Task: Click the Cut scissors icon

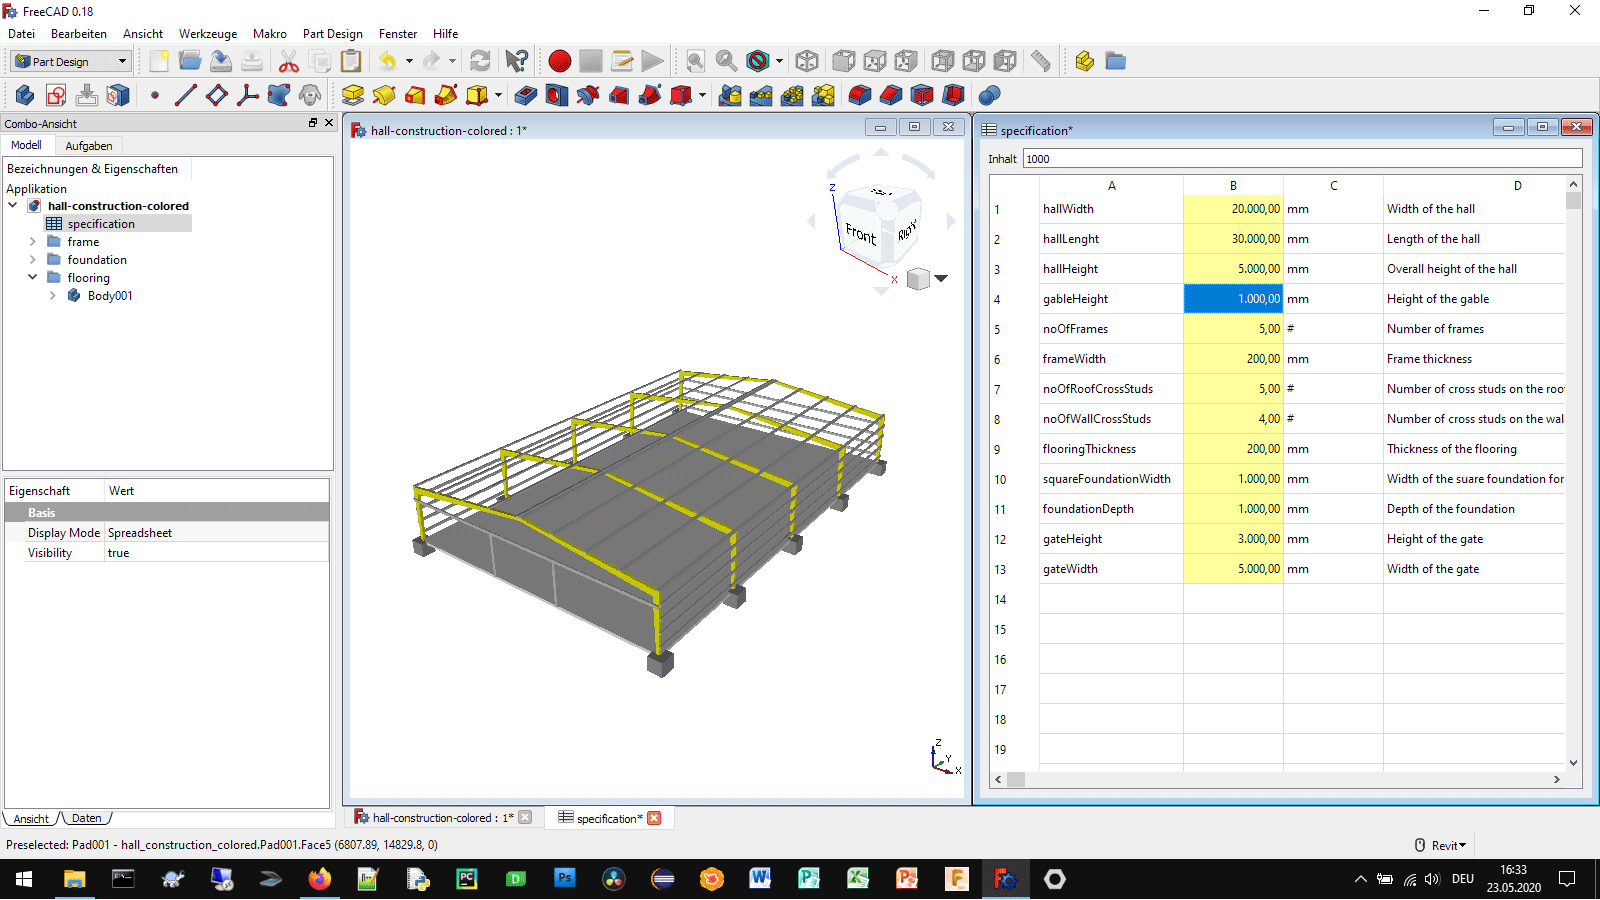Action: coord(289,62)
